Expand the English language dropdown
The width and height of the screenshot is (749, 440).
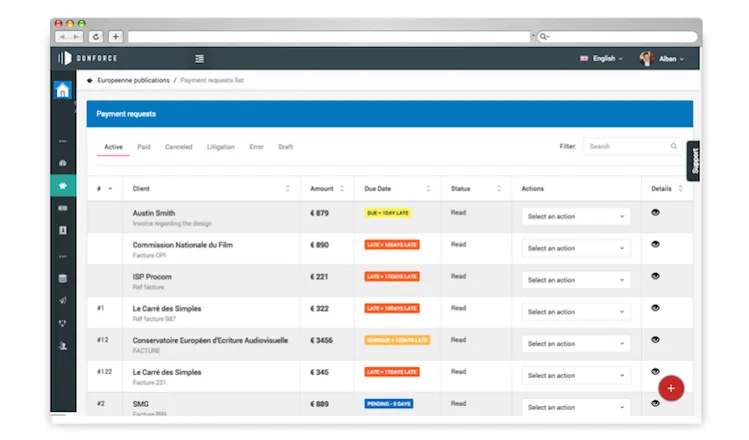601,58
